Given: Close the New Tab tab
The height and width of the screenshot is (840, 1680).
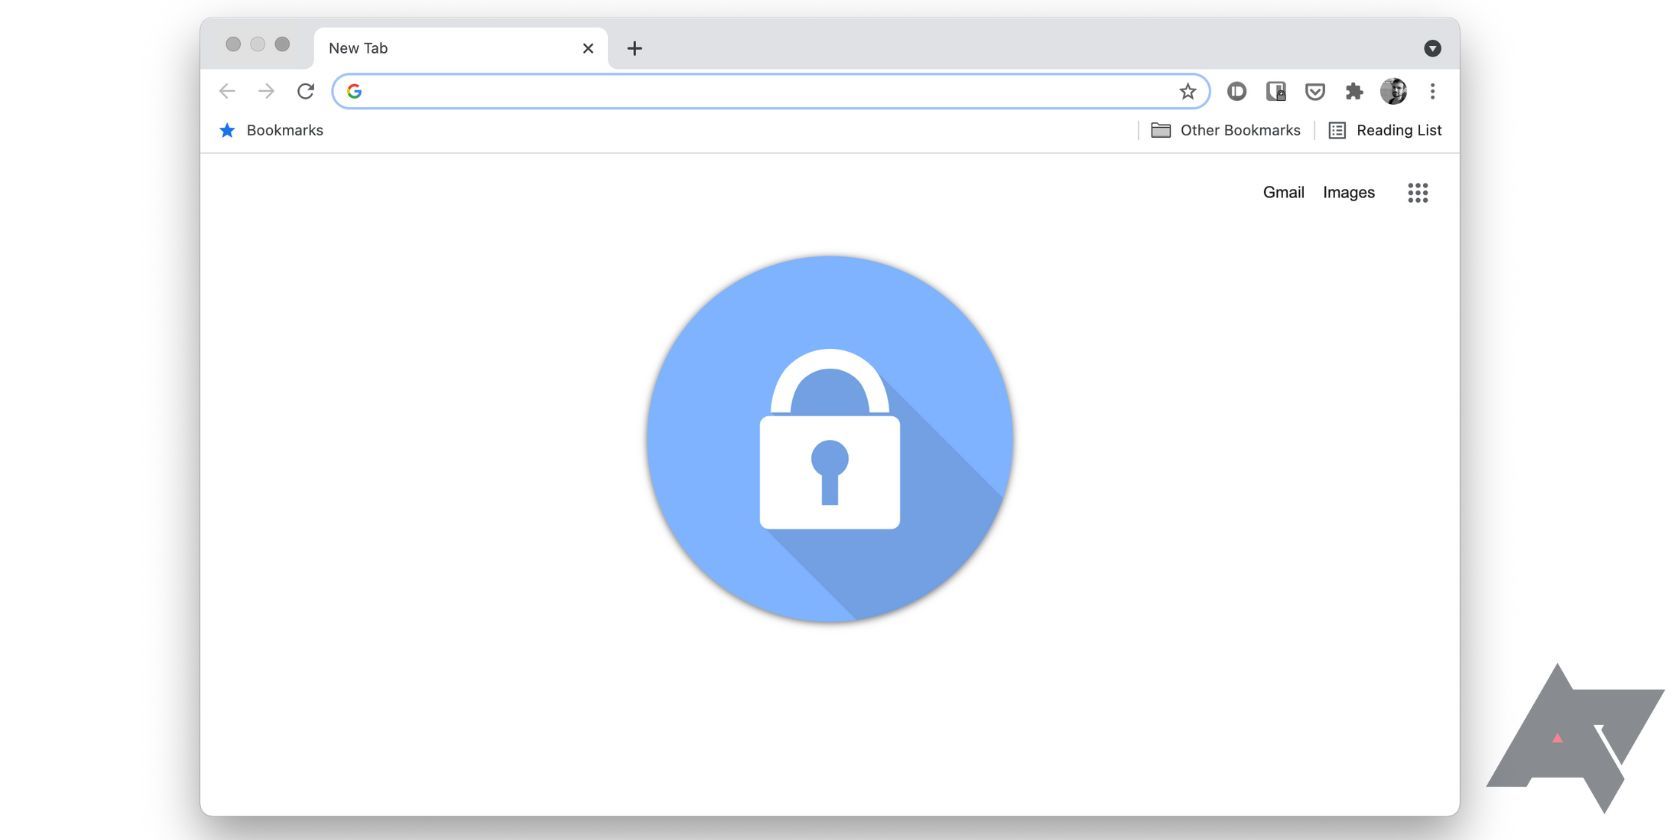Looking at the screenshot, I should tap(588, 48).
